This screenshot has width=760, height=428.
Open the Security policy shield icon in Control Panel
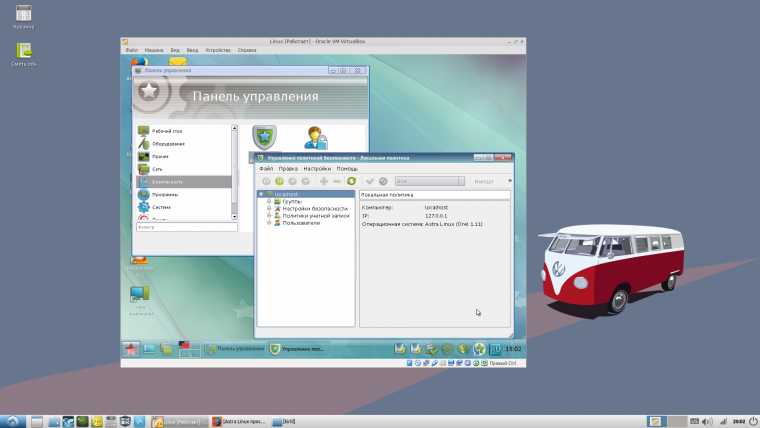point(264,136)
